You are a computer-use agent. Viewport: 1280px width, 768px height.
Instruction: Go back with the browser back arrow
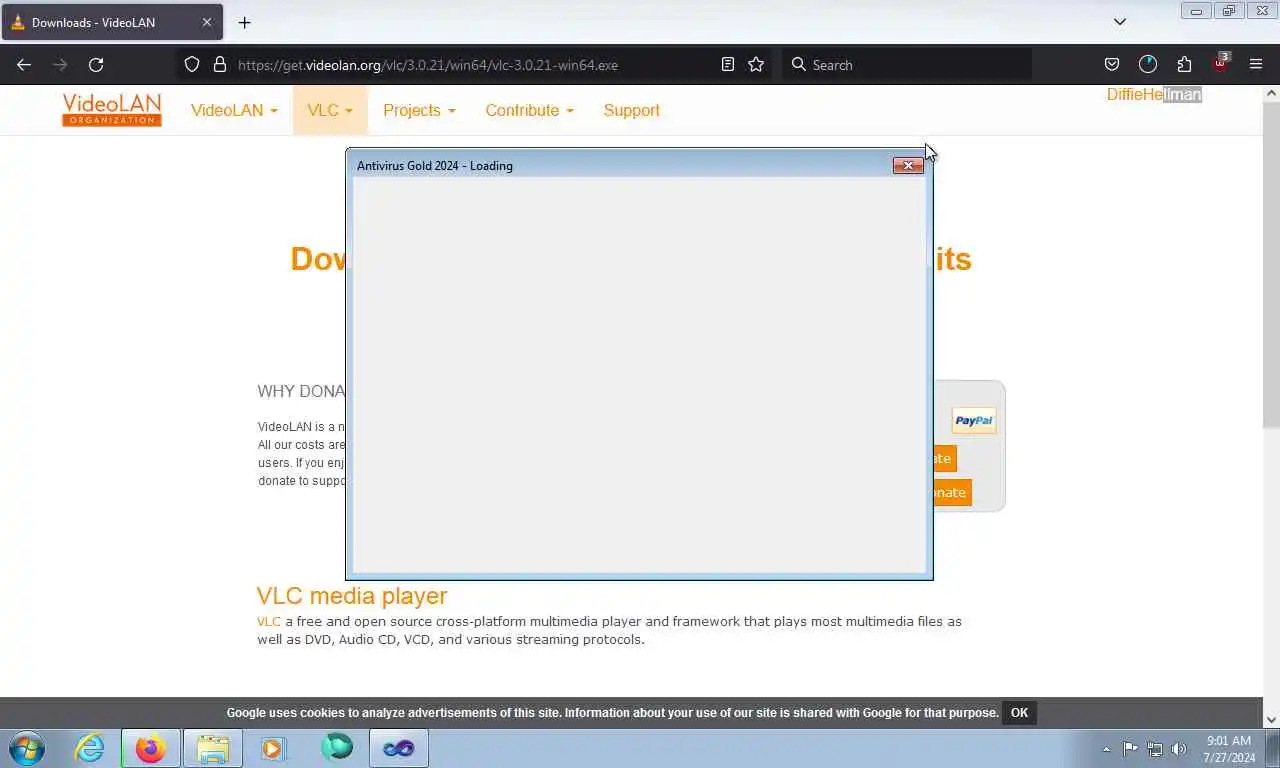click(x=24, y=64)
